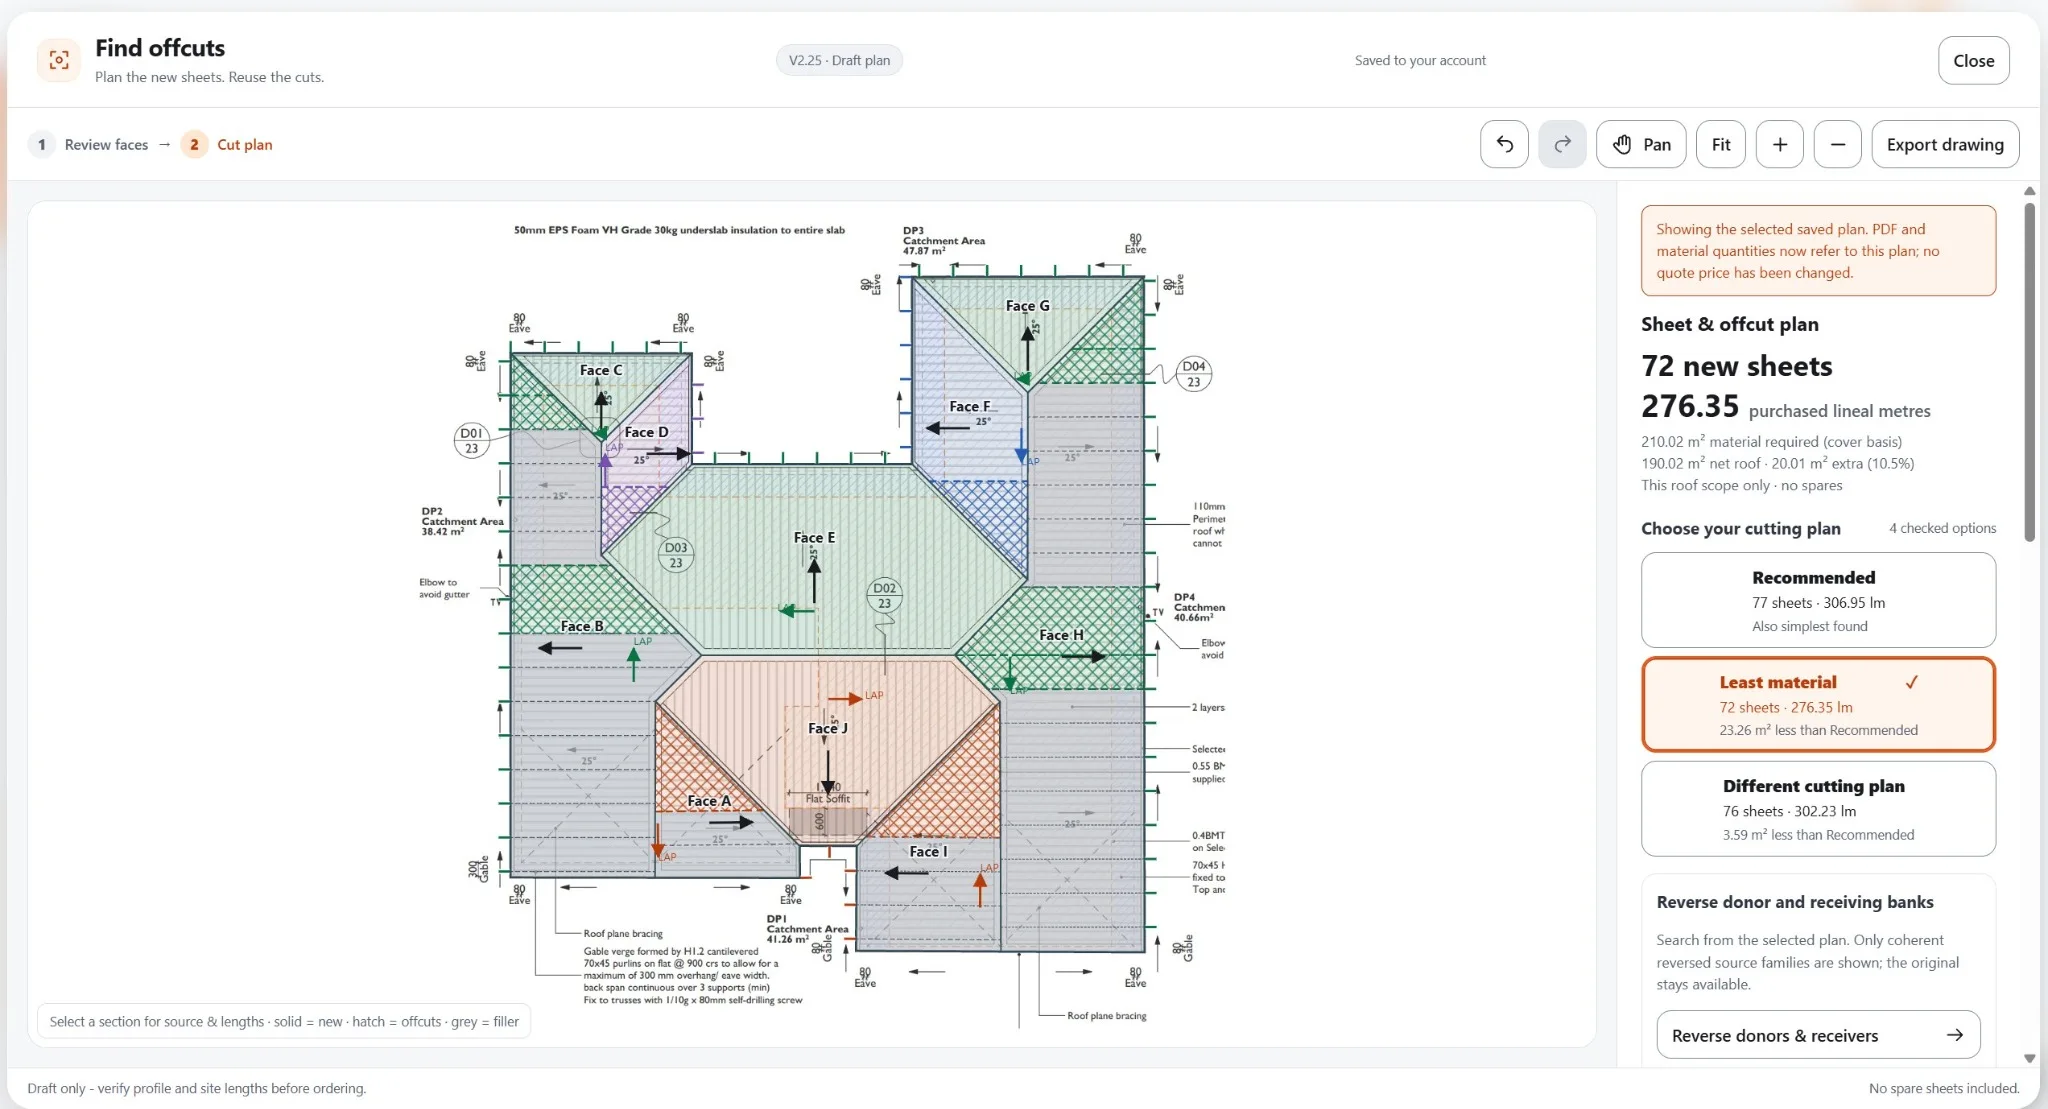Select Face G section of the roof
This screenshot has height=1109, width=2048.
tap(1027, 306)
